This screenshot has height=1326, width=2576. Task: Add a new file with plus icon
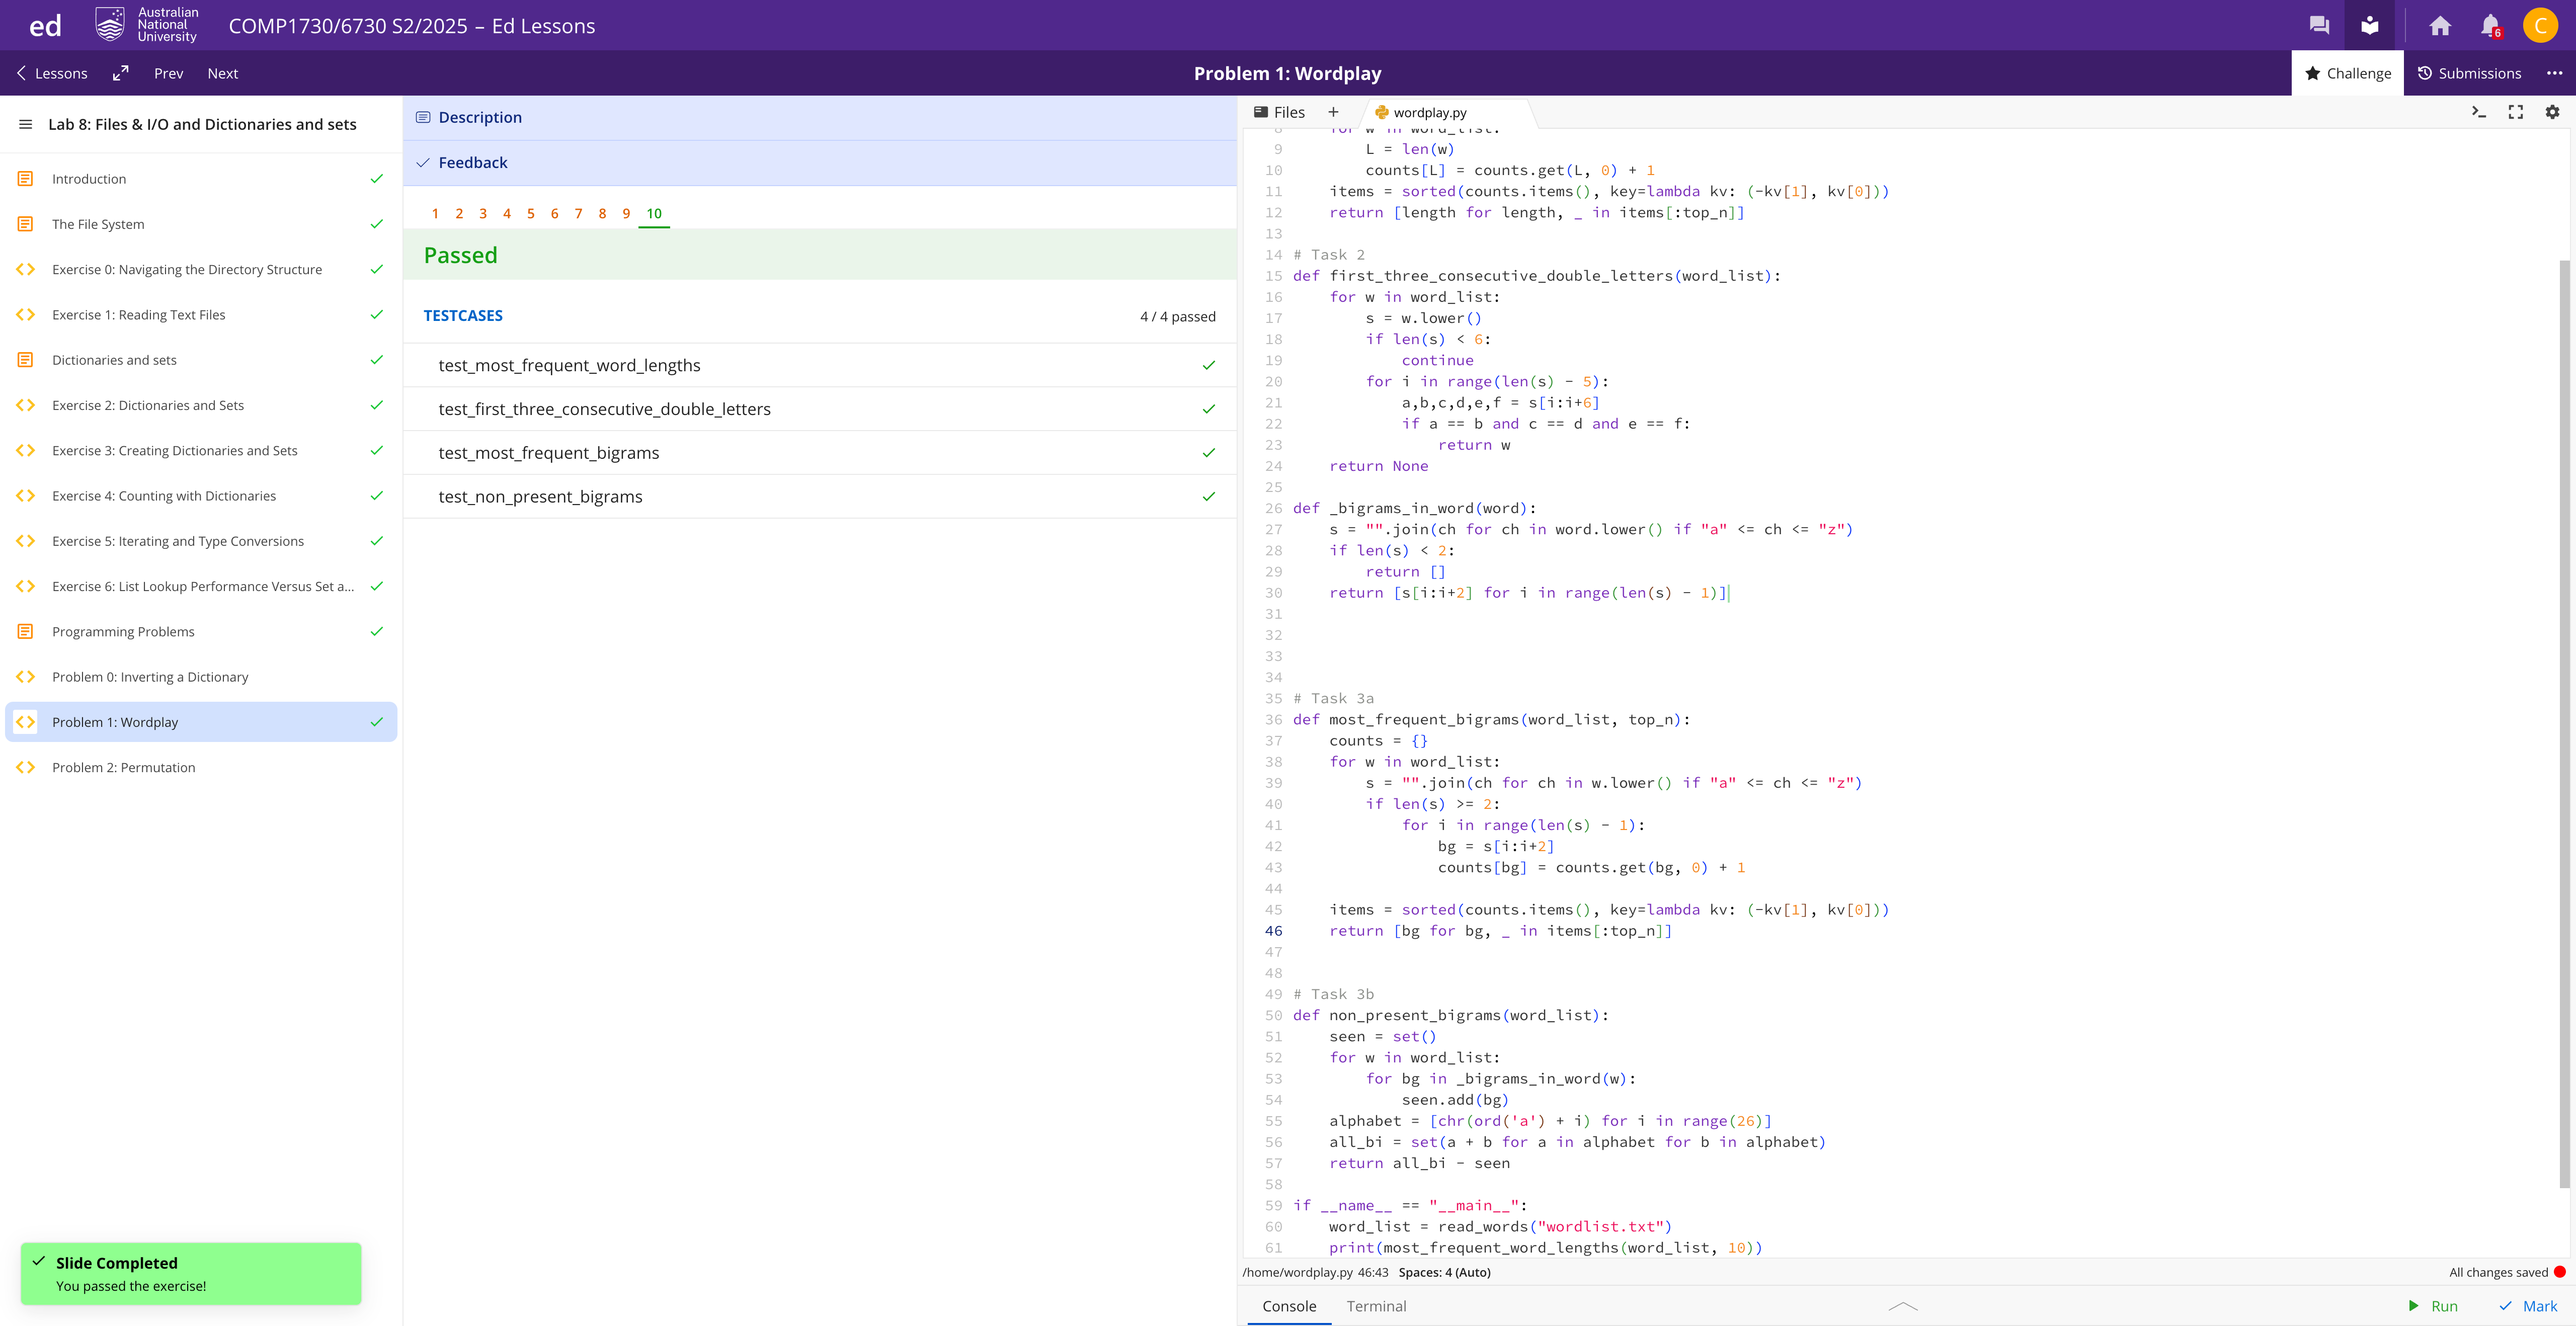1333,112
